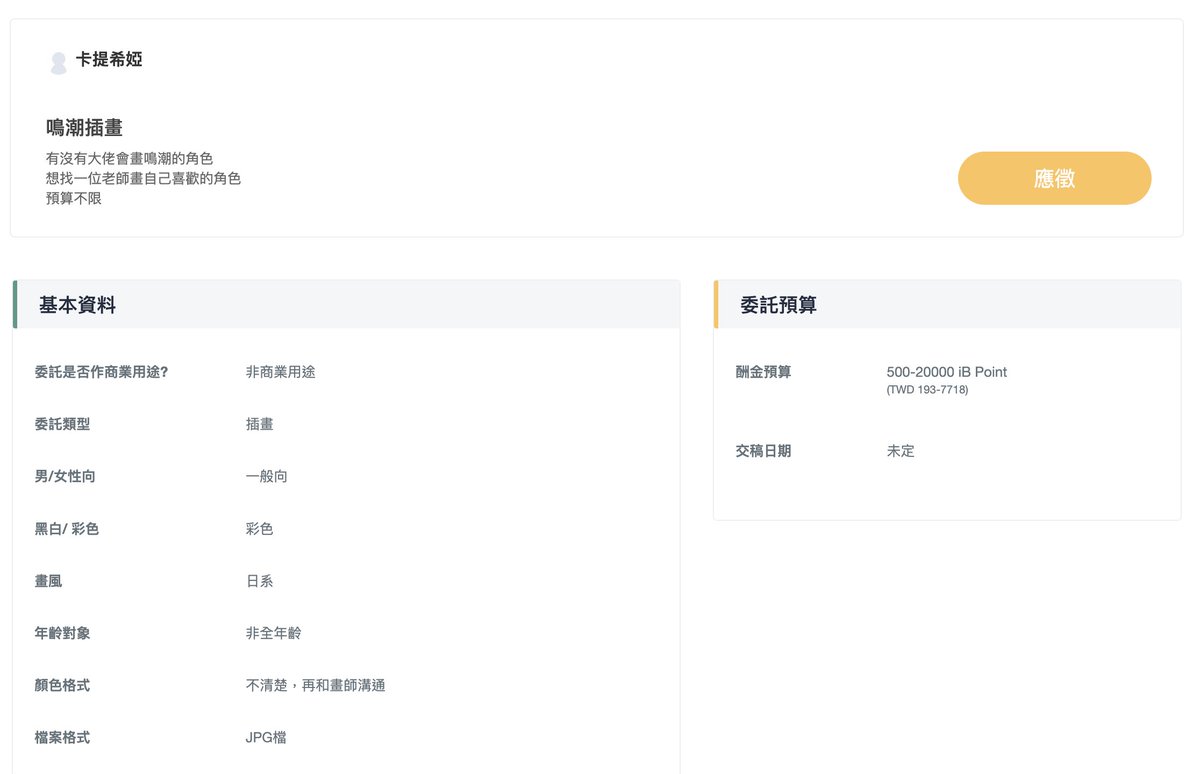Select the 非全年齡 value
Image resolution: width=1200 pixels, height=774 pixels.
(273, 633)
